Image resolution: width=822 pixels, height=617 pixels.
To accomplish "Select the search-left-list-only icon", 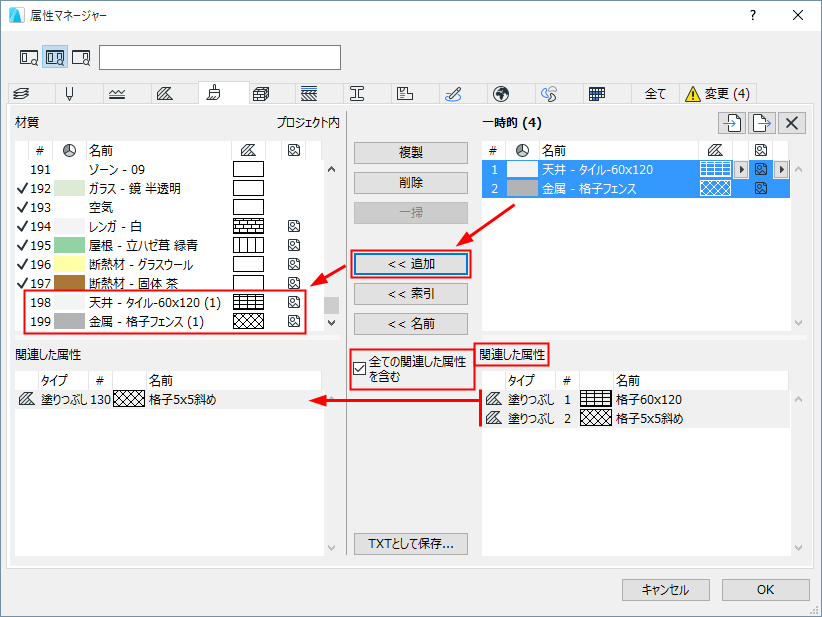I will tap(28, 57).
